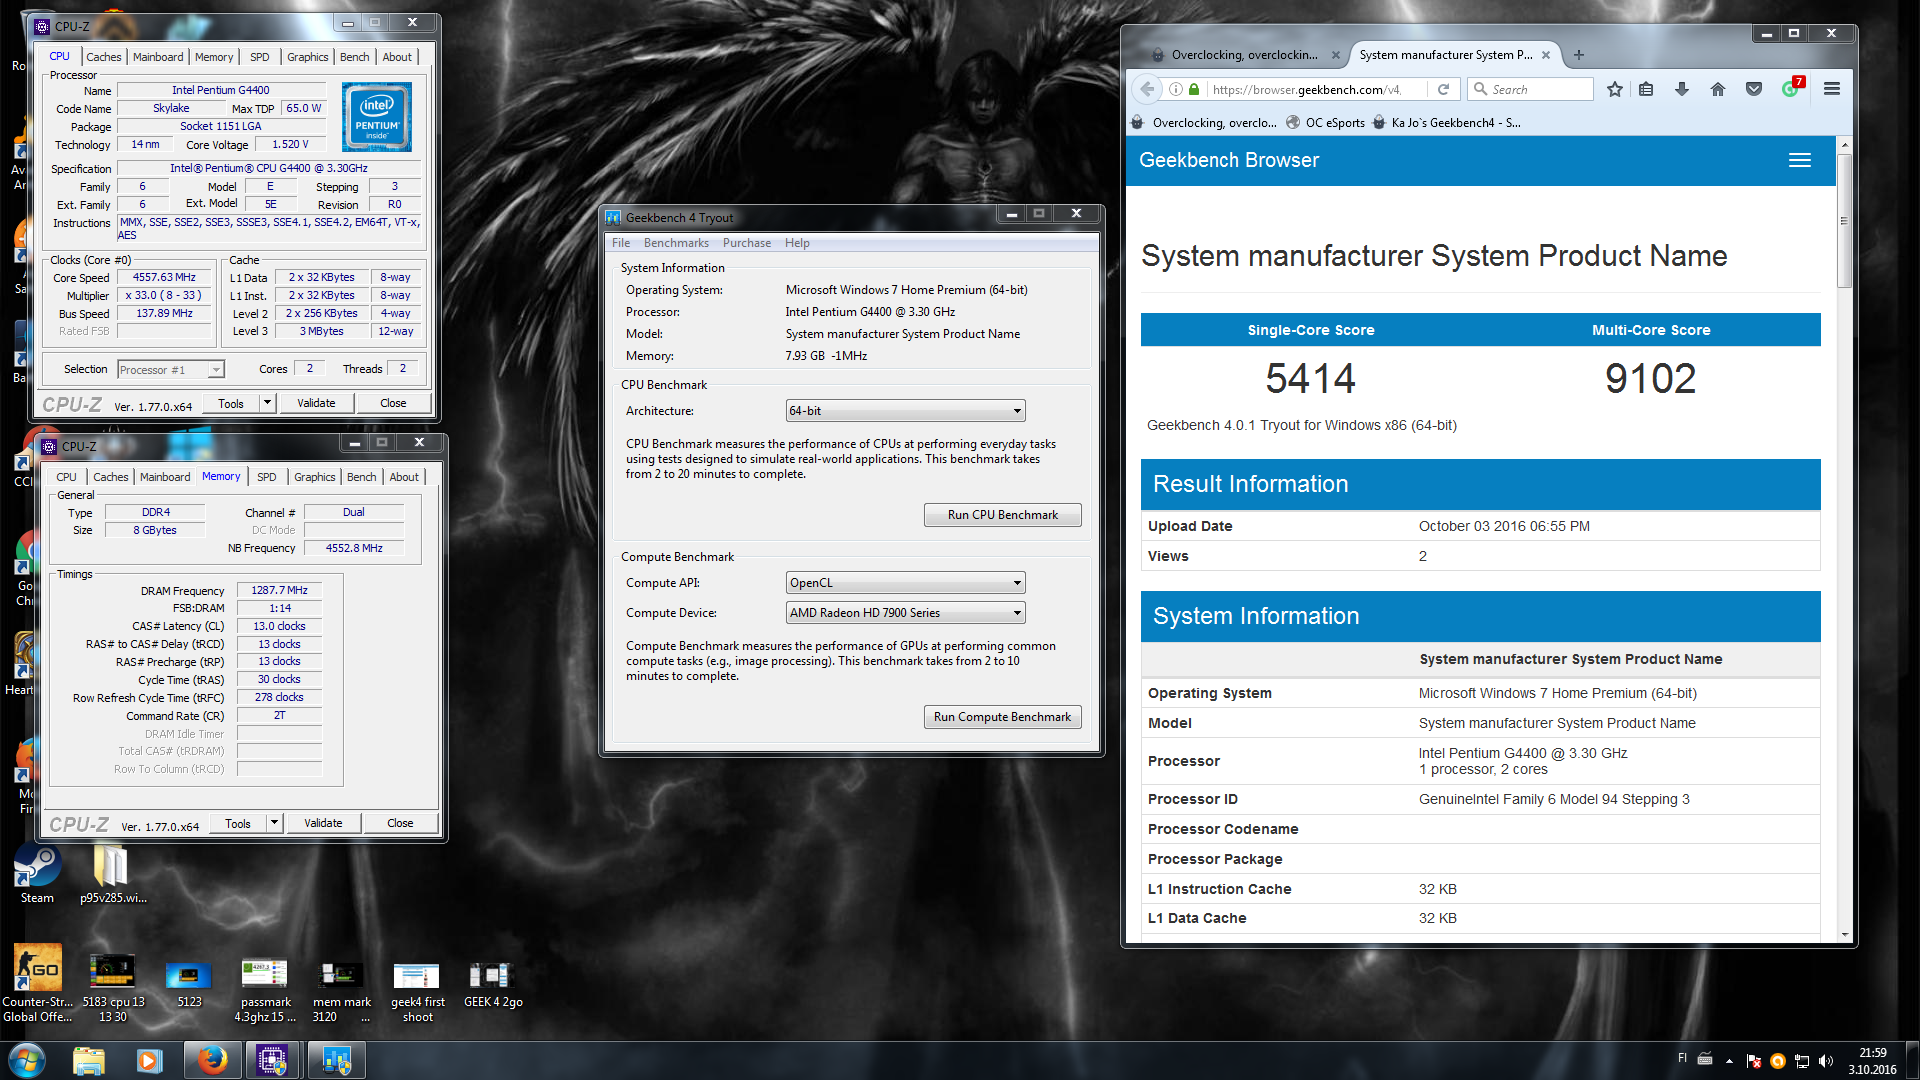Expand Tools dropdown arrow in lower CPU-Z

click(274, 823)
